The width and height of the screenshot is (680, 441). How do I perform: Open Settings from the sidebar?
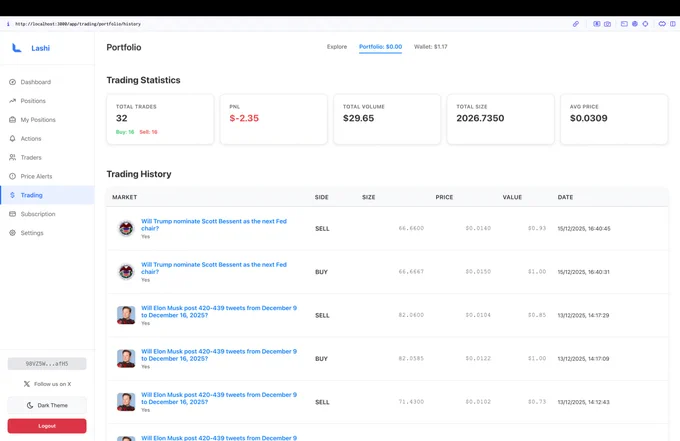point(47,233)
